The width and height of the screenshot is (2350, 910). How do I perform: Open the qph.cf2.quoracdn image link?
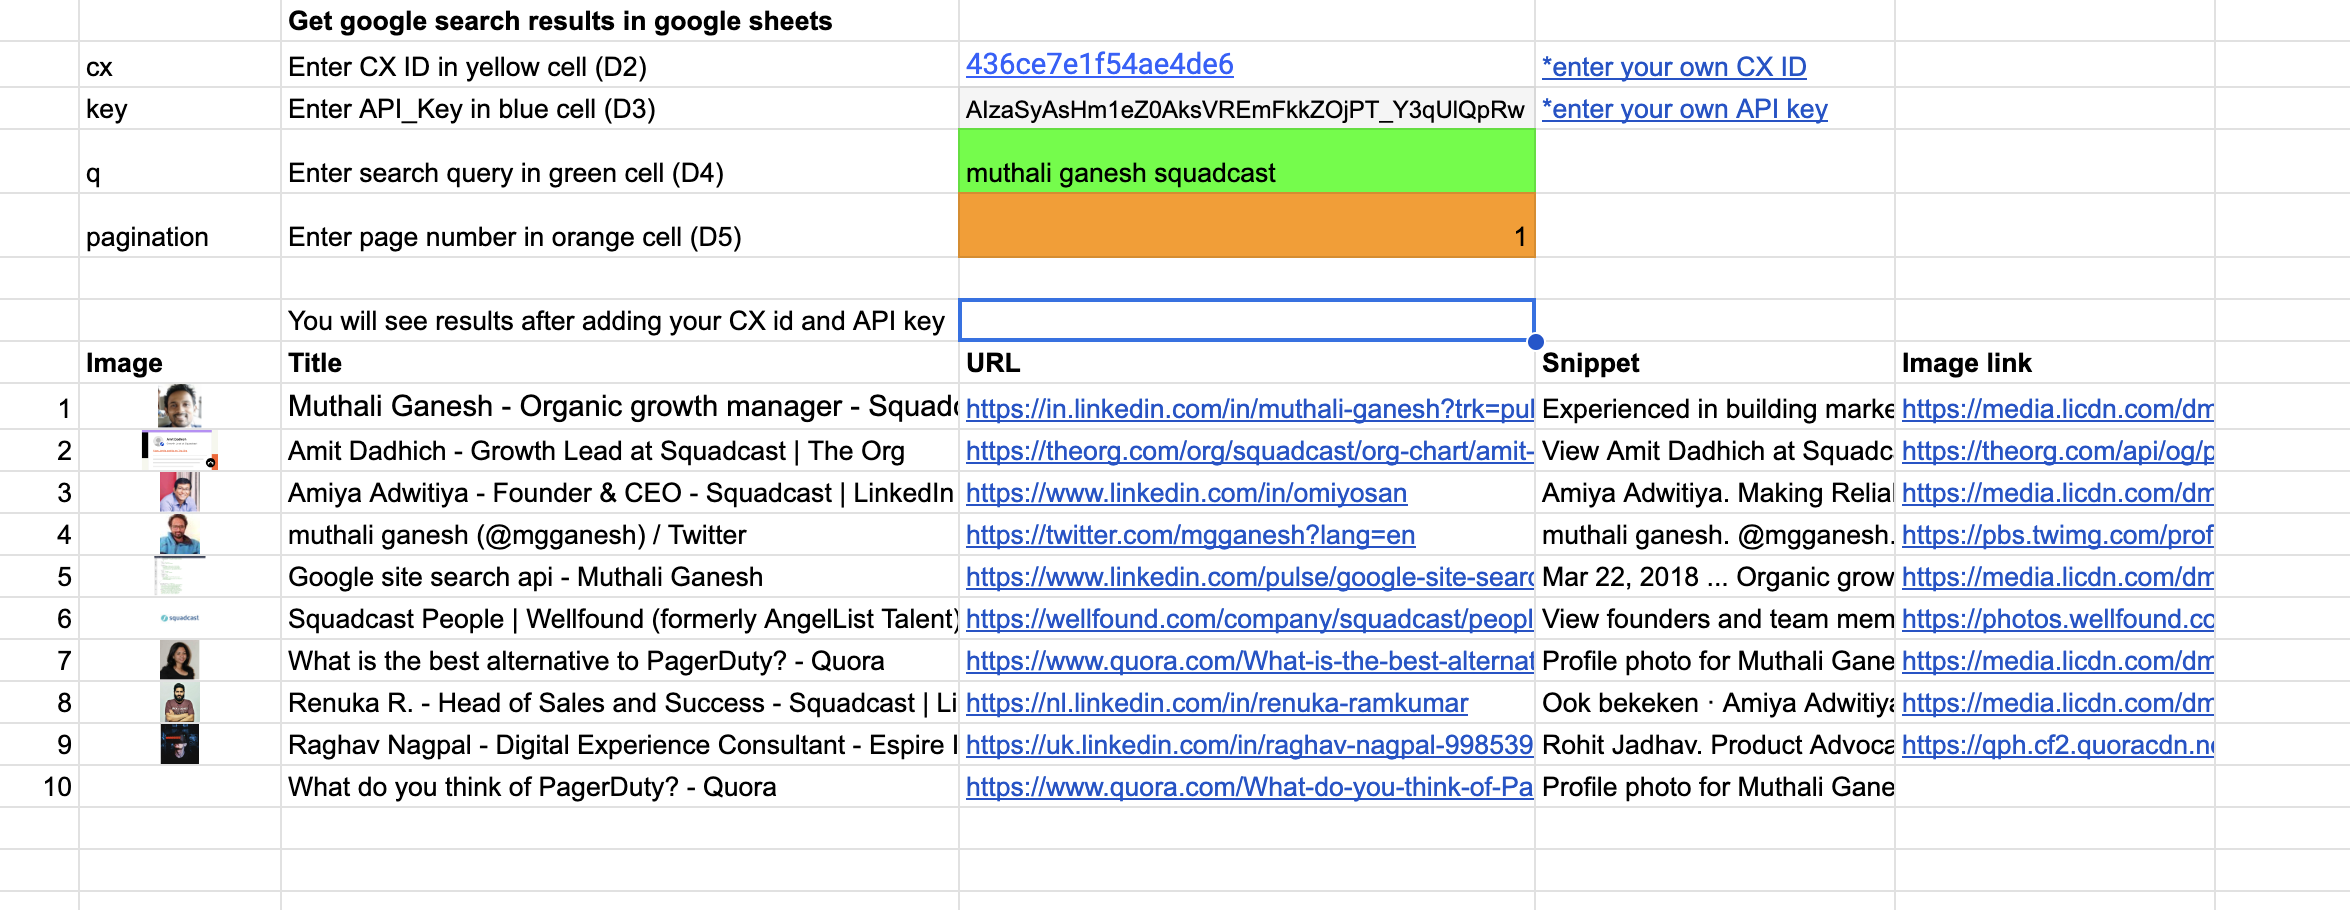(x=2057, y=745)
